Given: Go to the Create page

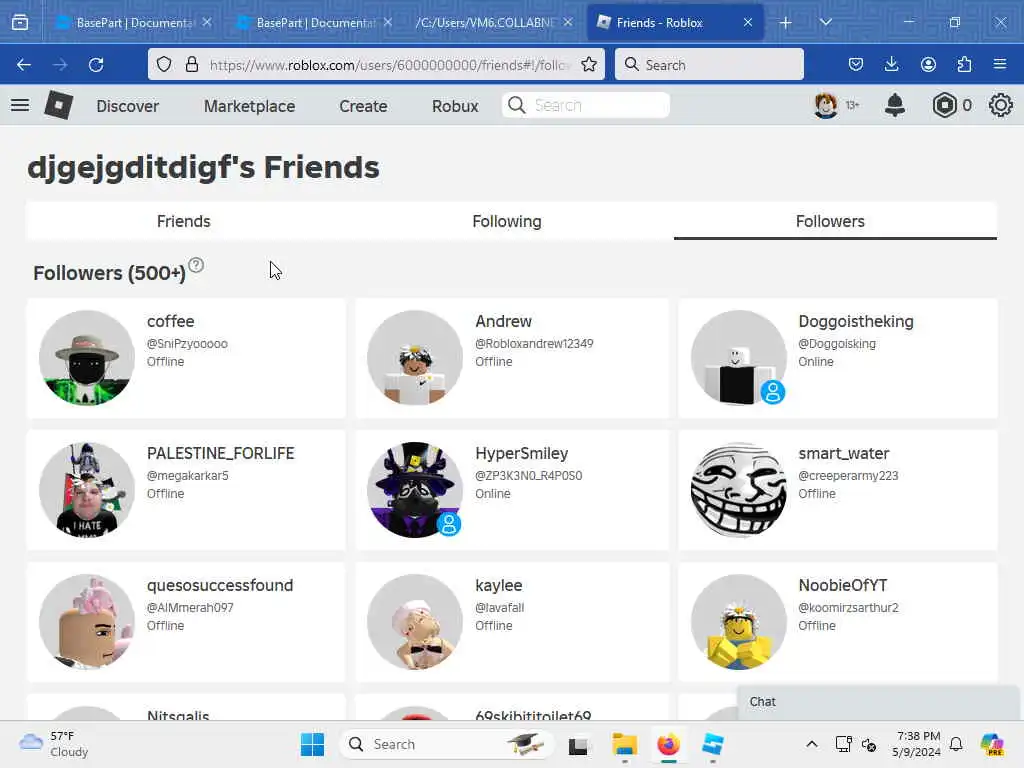Looking at the screenshot, I should tap(363, 106).
